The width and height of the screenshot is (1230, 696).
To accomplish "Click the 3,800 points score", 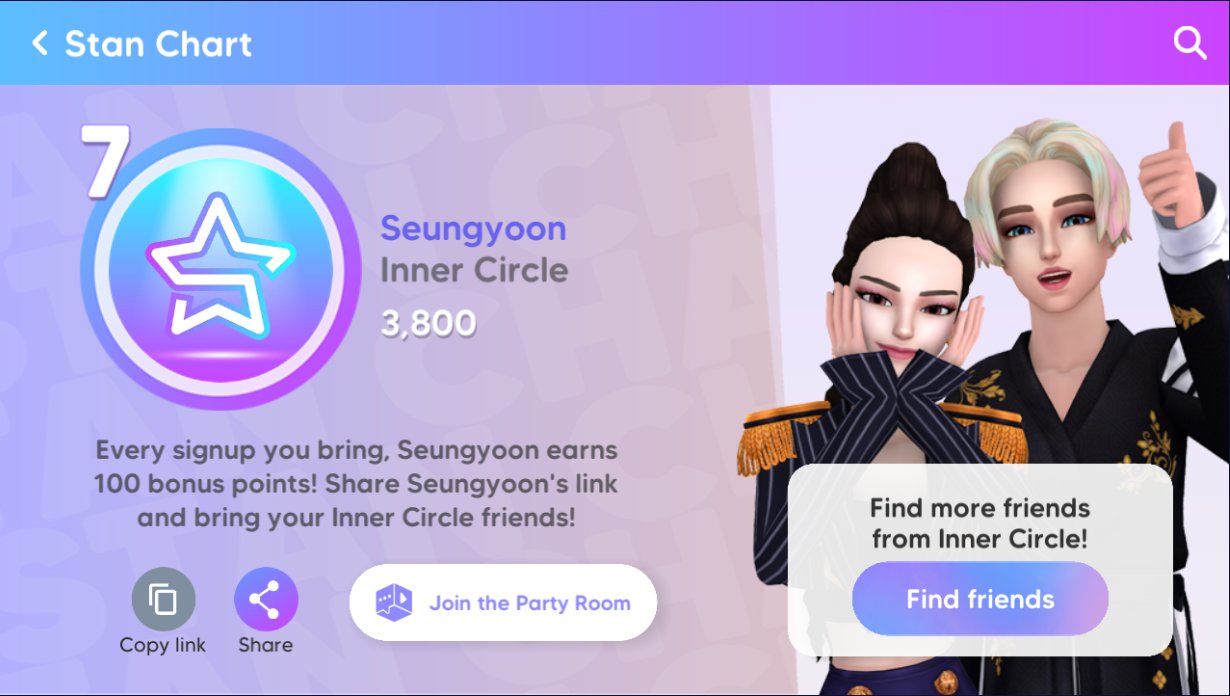I will (x=428, y=323).
